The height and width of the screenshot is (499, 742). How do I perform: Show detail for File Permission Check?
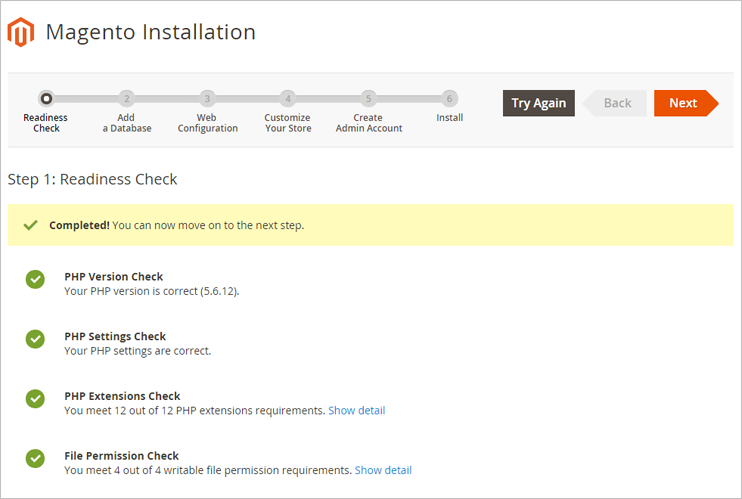[x=383, y=470]
